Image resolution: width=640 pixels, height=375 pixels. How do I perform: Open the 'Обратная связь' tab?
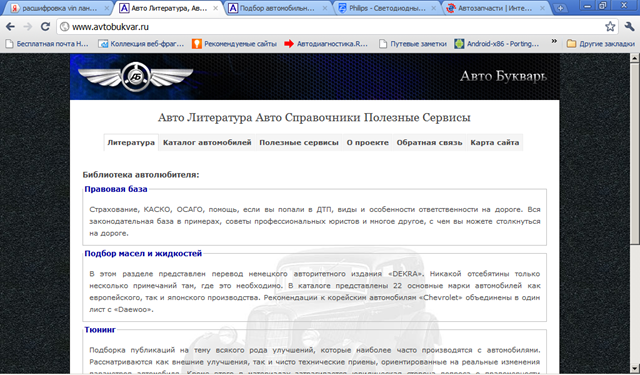tap(429, 142)
